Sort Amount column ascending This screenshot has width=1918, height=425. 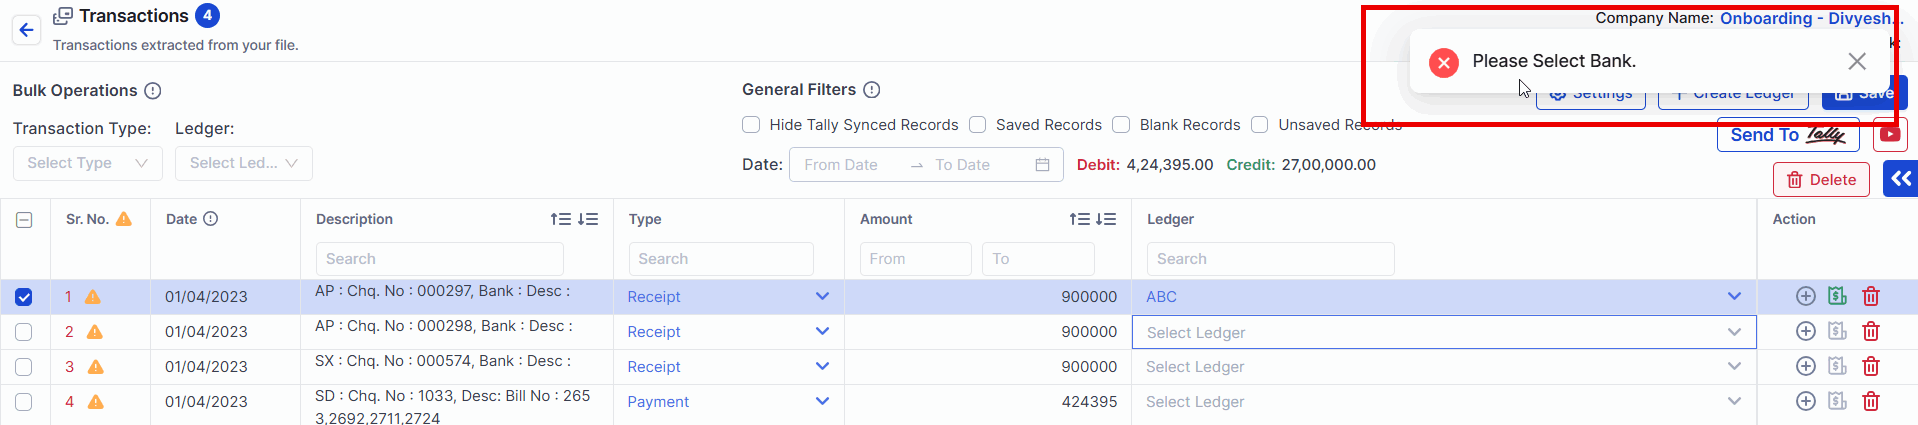[x=1080, y=219]
